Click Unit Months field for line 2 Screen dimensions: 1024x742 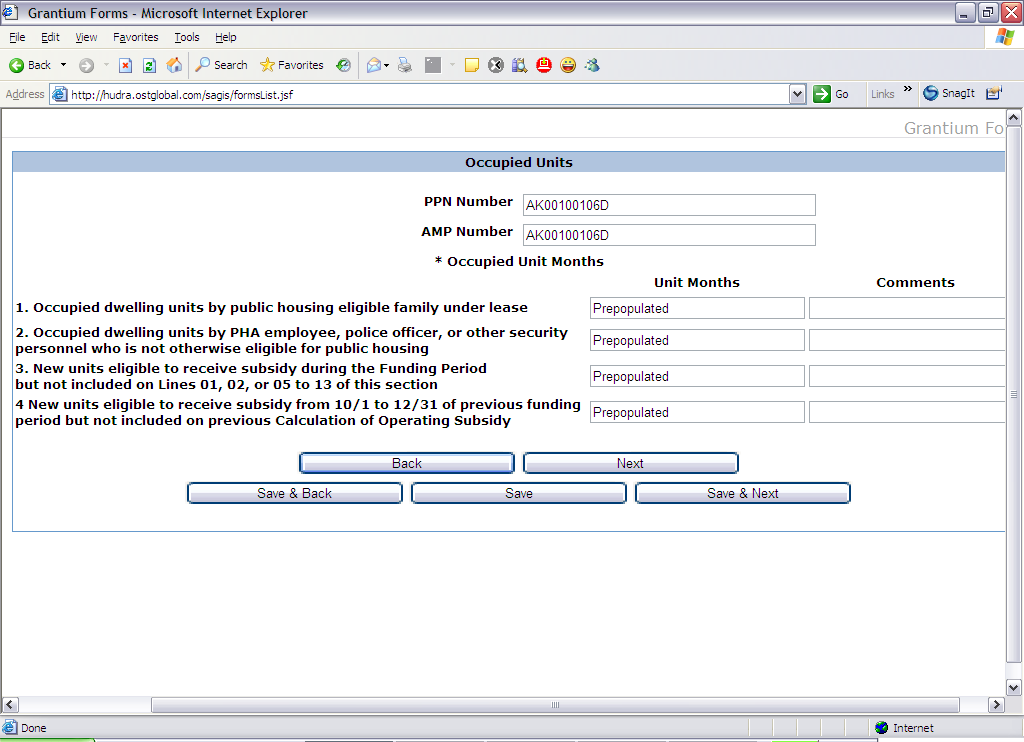pyautogui.click(x=697, y=340)
